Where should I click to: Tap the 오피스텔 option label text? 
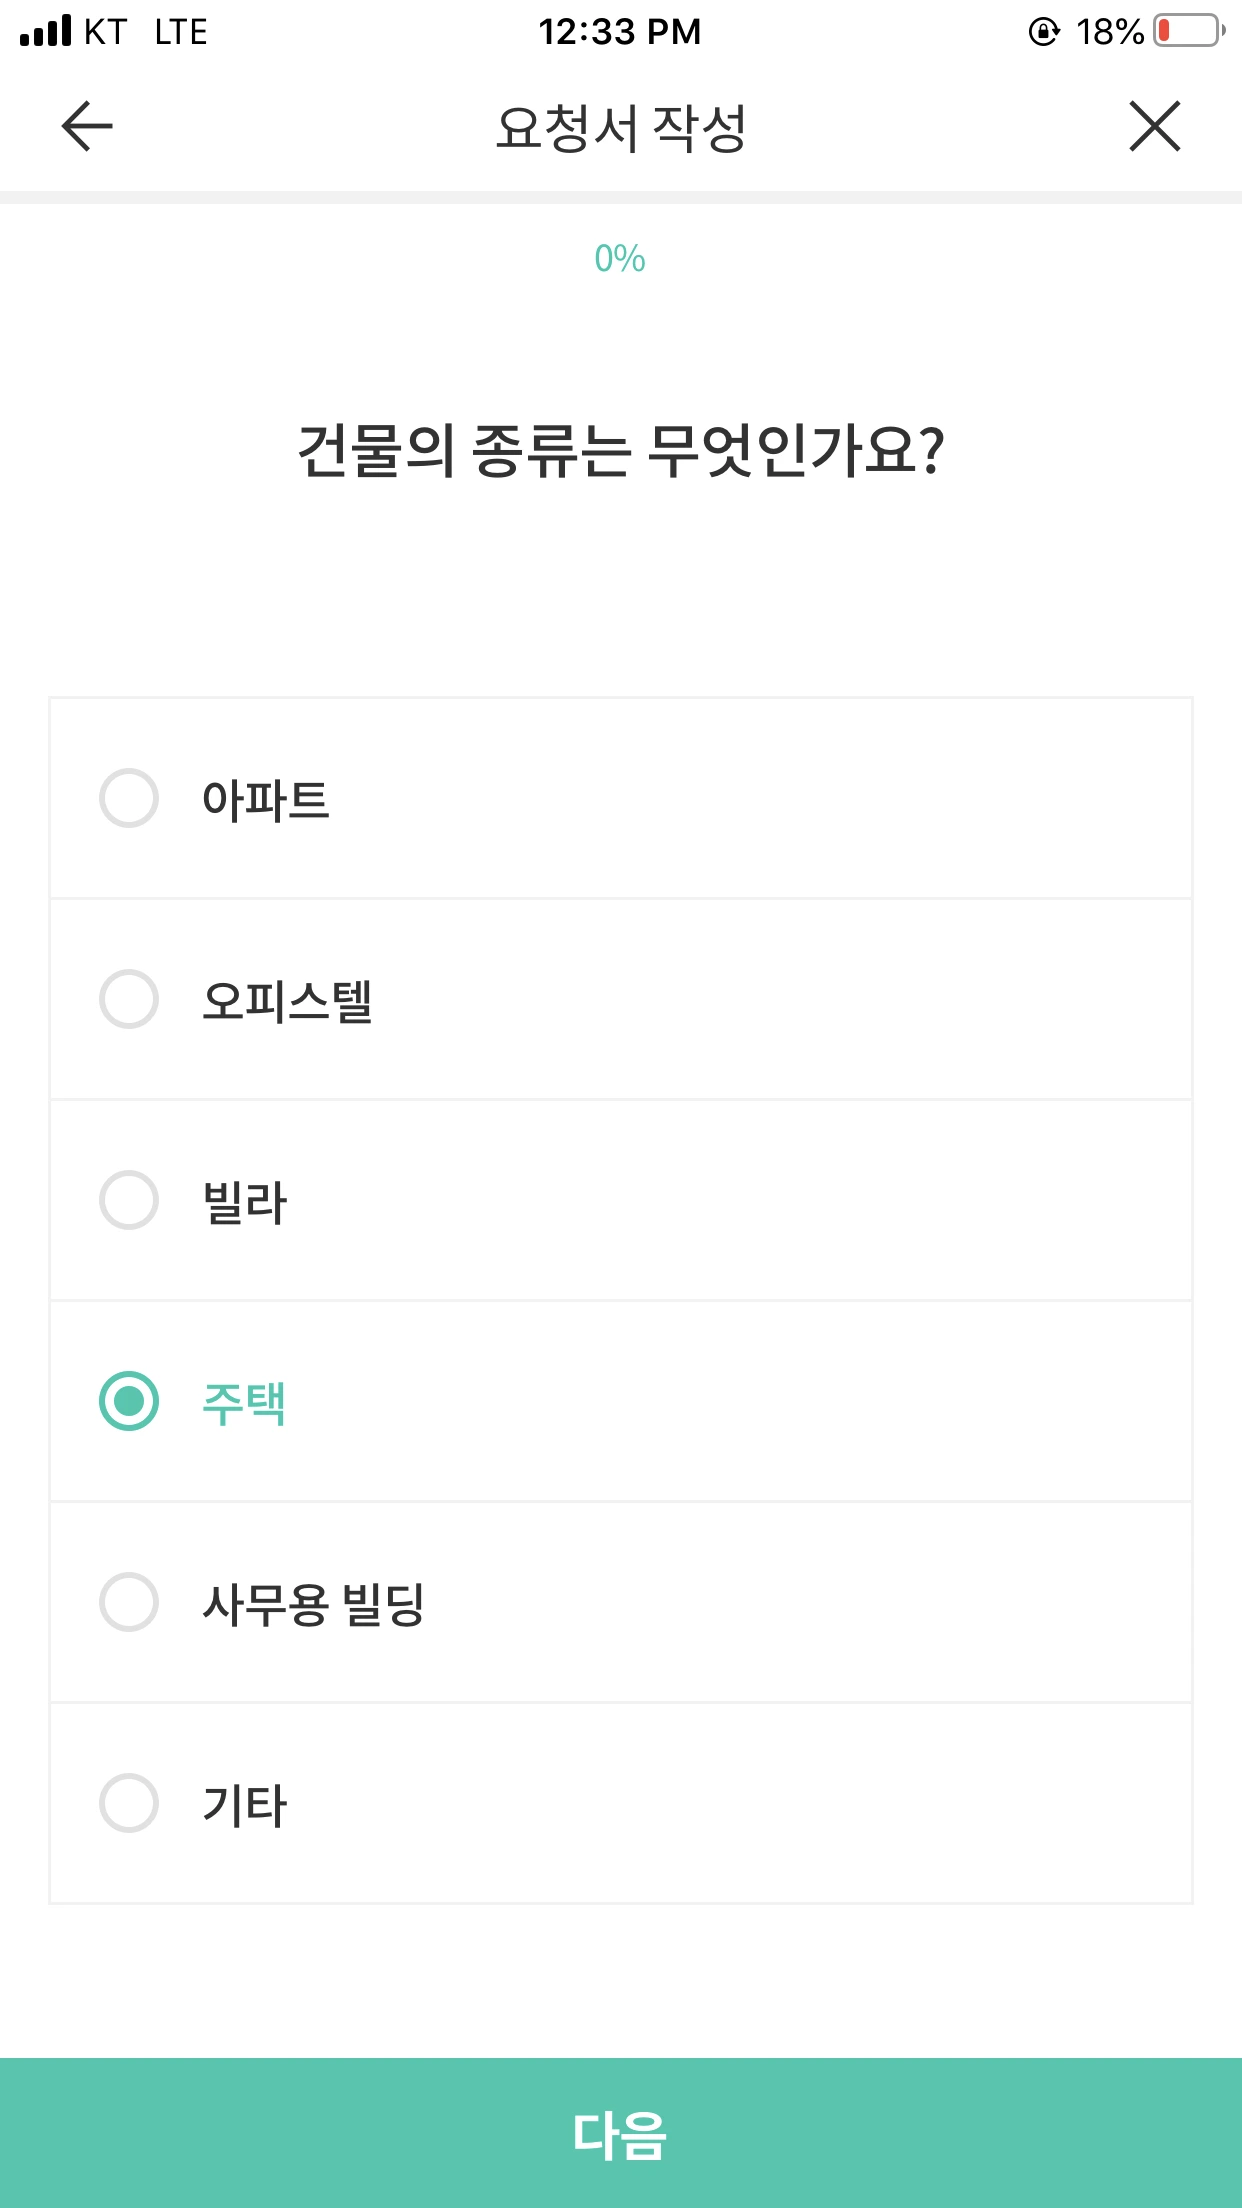[287, 1001]
